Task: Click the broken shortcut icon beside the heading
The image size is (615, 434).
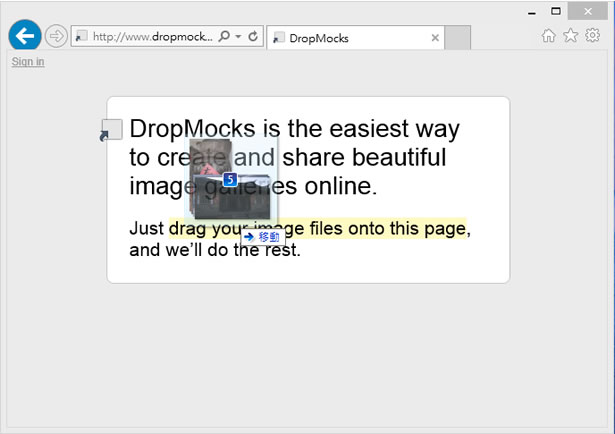Action: pos(111,130)
